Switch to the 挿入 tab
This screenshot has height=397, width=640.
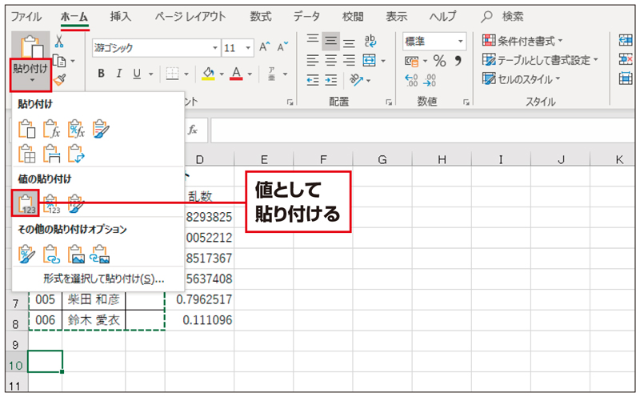tap(120, 16)
